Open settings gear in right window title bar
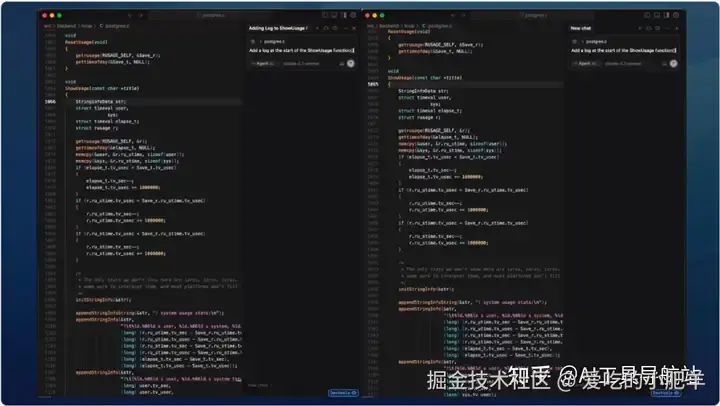This screenshot has height=406, width=720. tap(676, 15)
